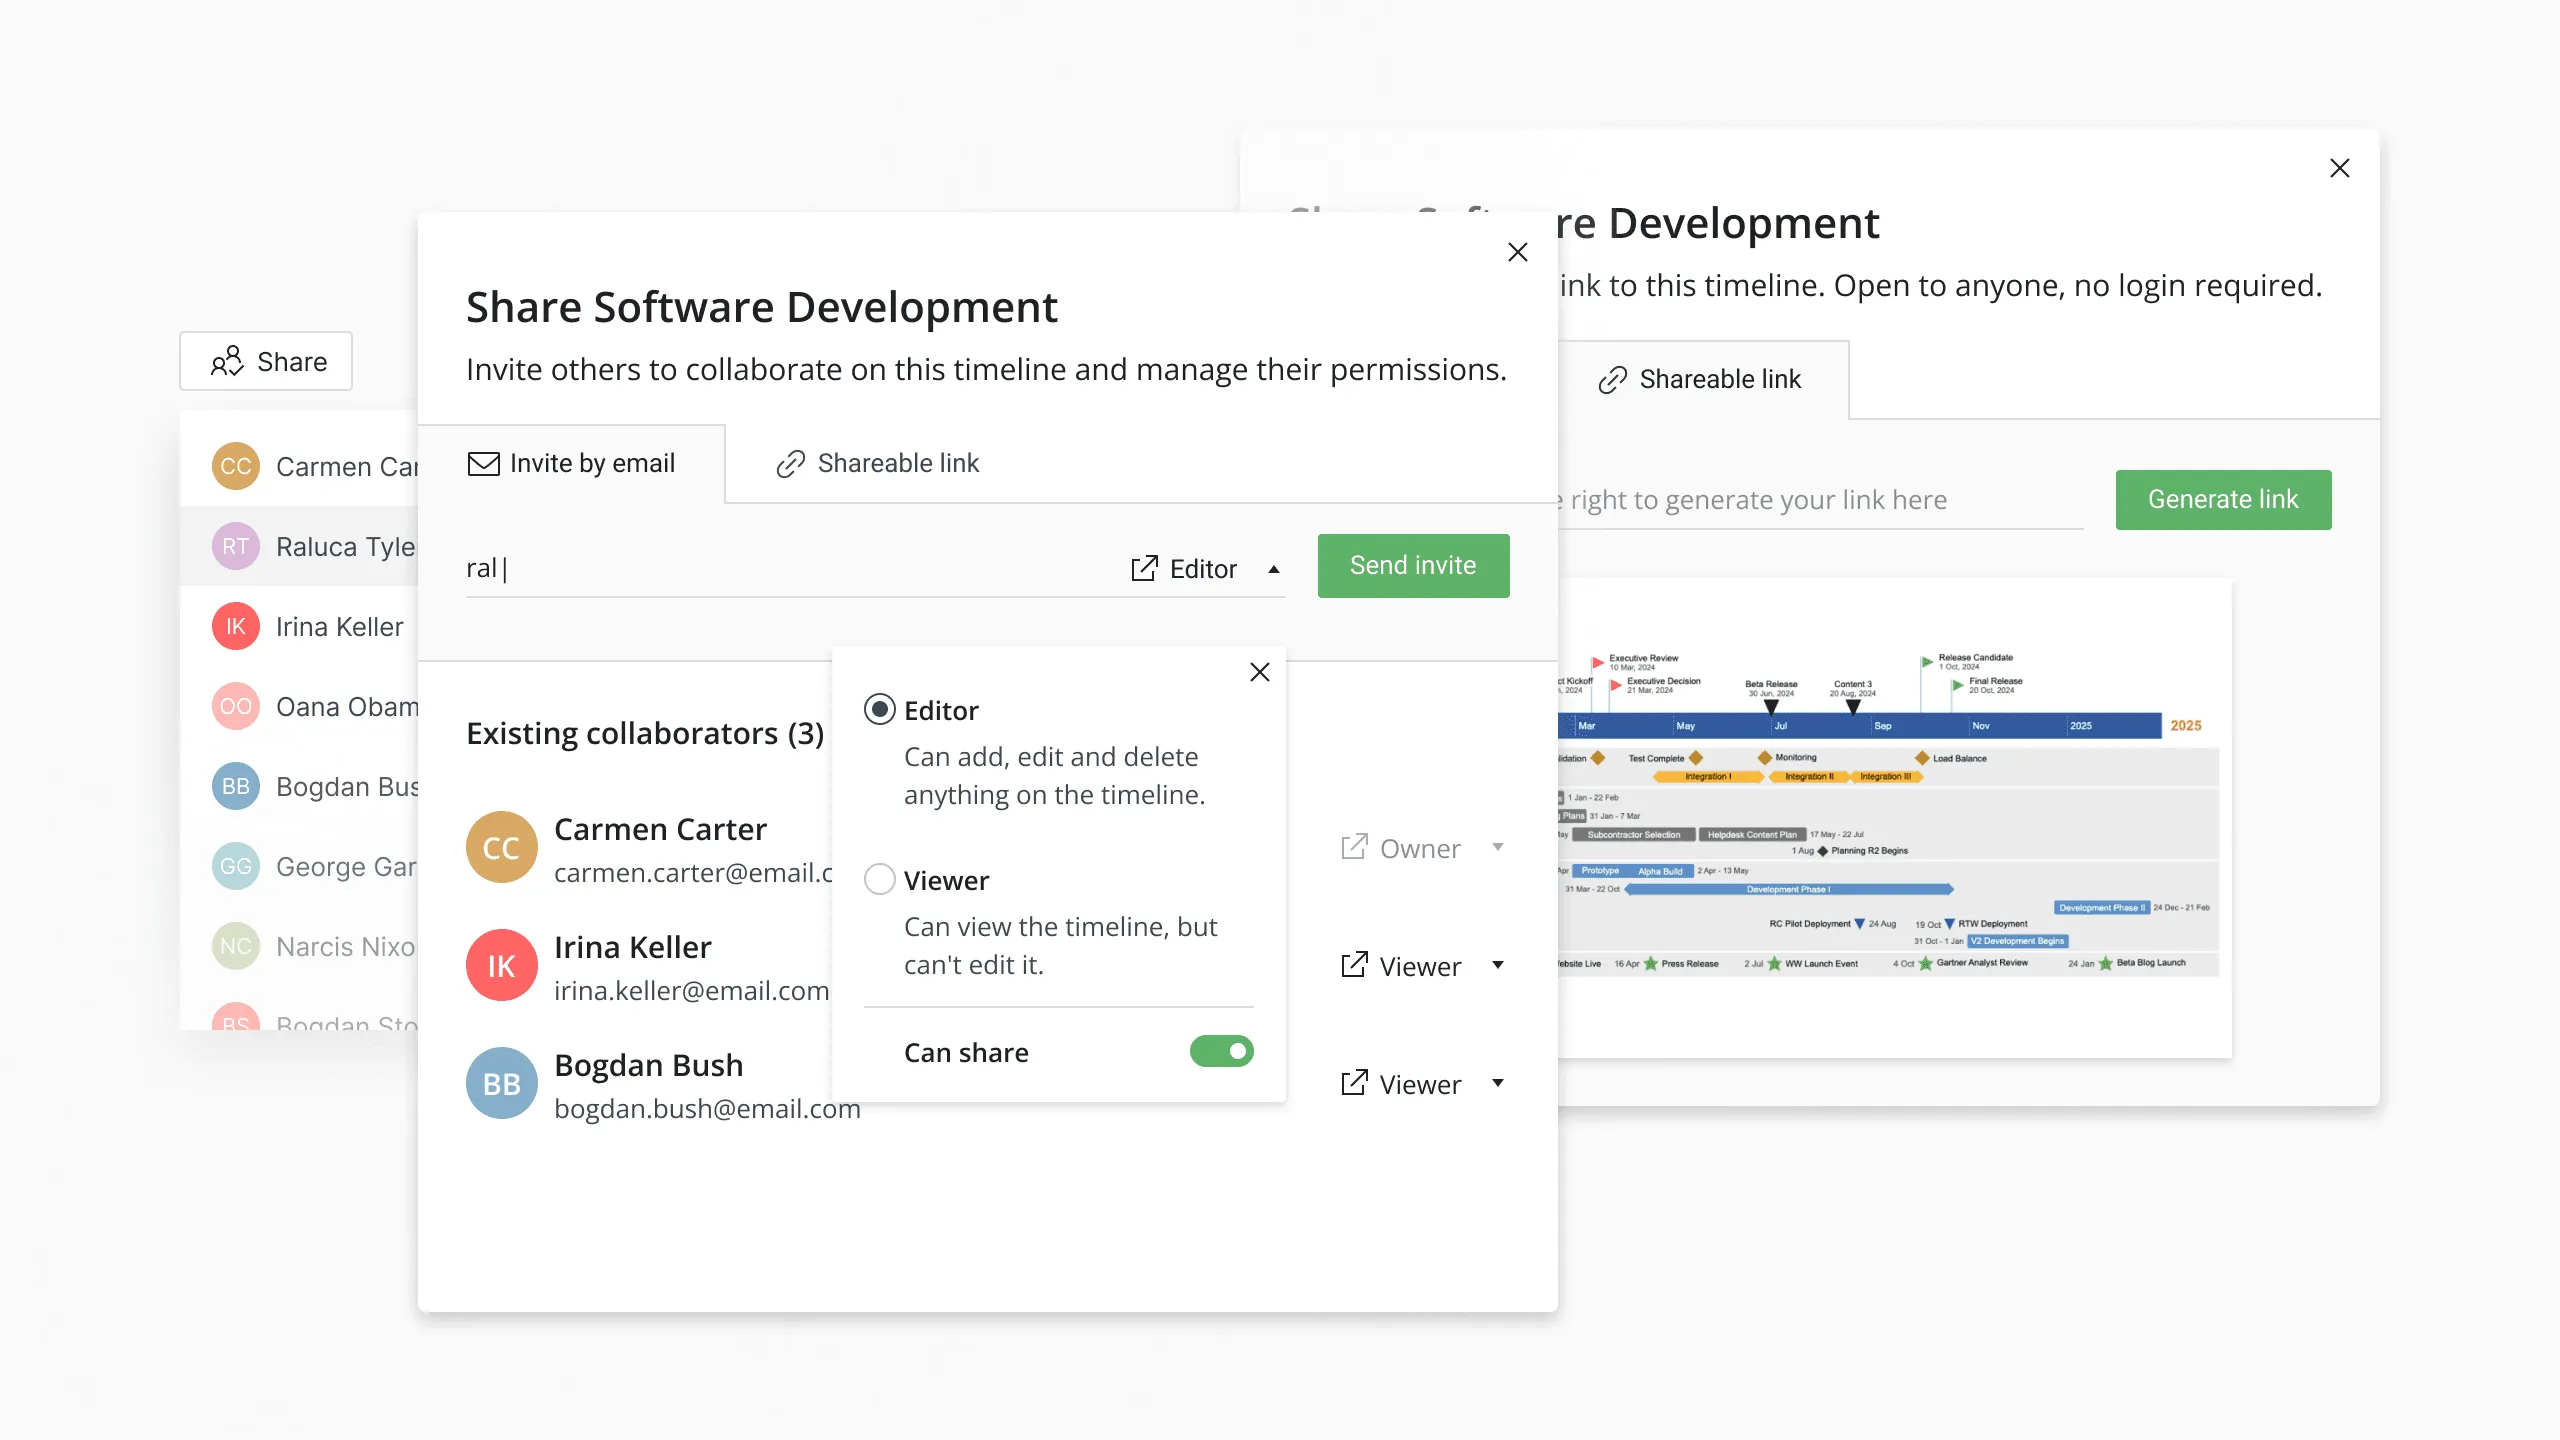The height and width of the screenshot is (1440, 2560).
Task: Switch to the Shareable link tab
Action: coord(877,462)
